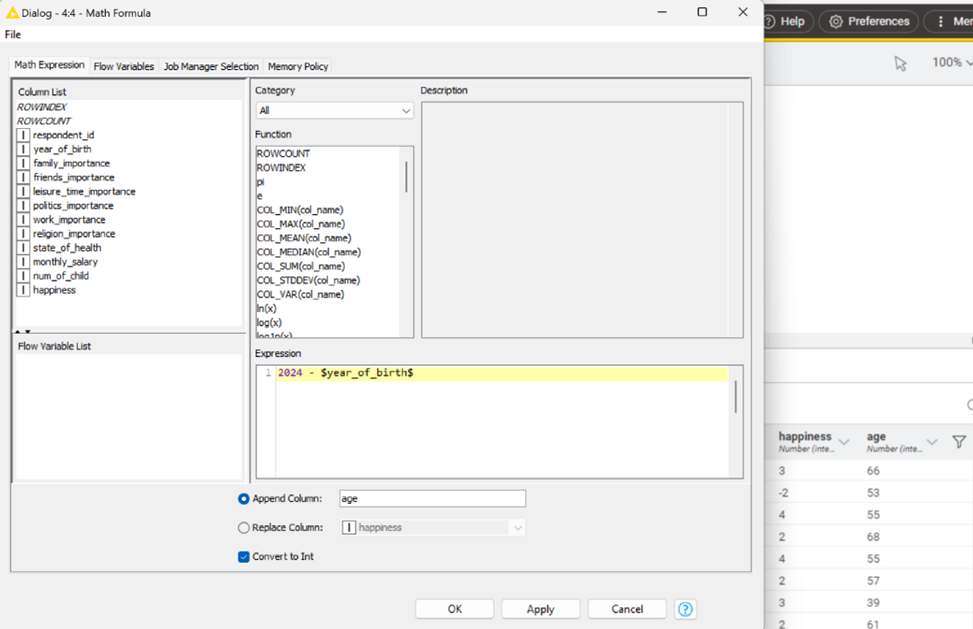Click the integer type icon beside politics_importance

click(23, 205)
